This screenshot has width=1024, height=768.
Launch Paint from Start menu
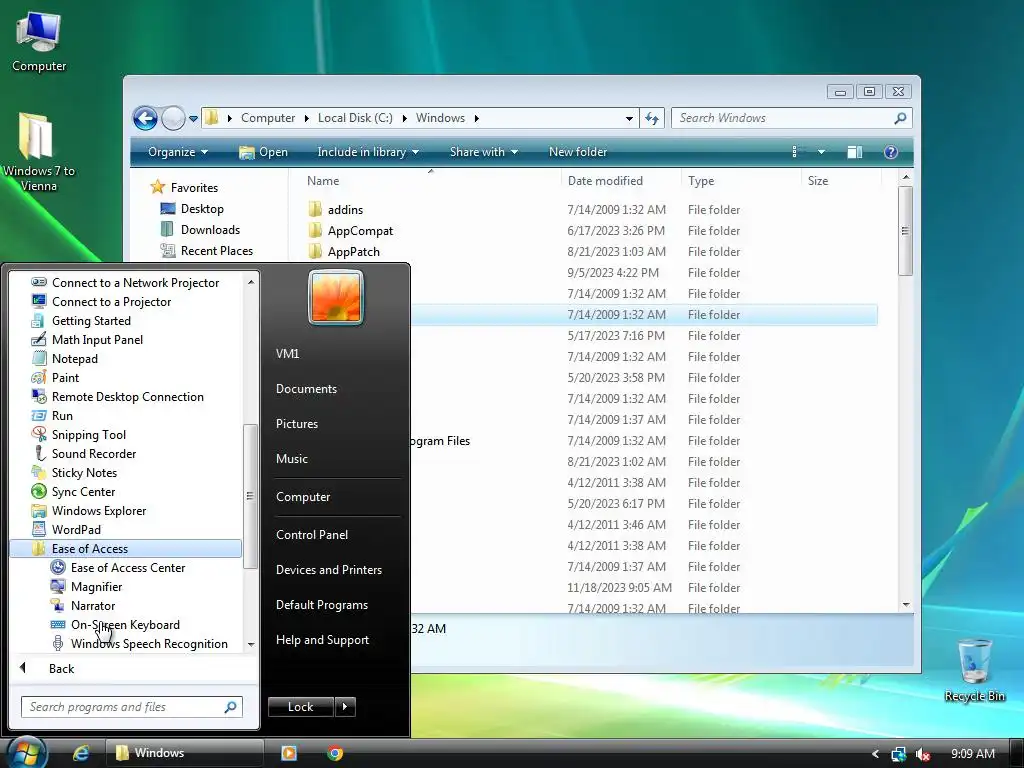[x=65, y=377]
